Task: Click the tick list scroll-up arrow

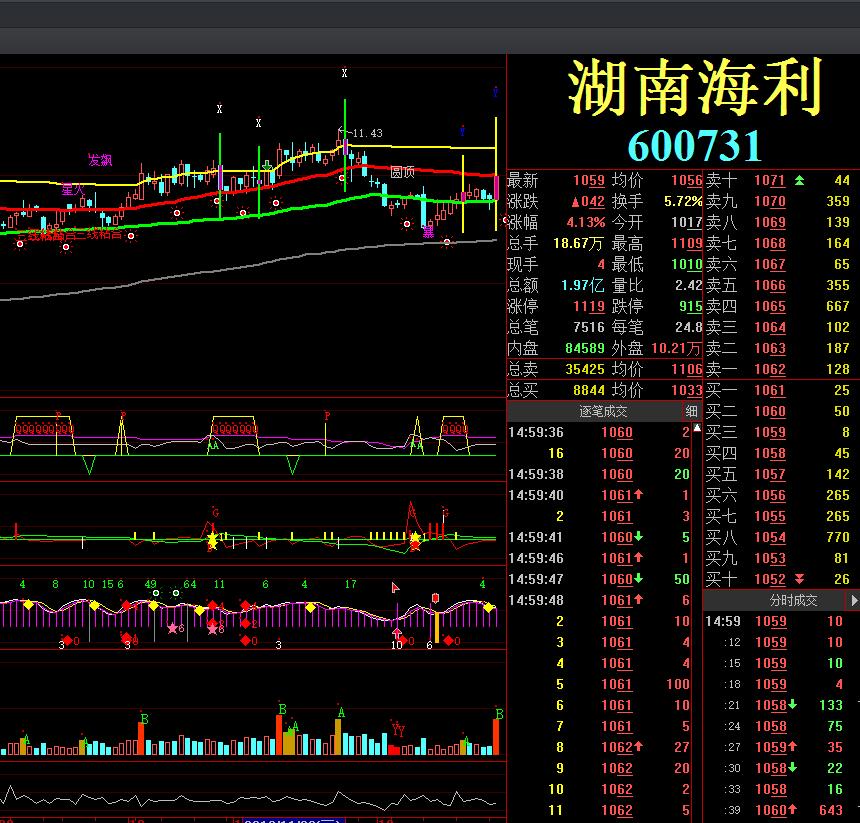Action: pos(697,428)
